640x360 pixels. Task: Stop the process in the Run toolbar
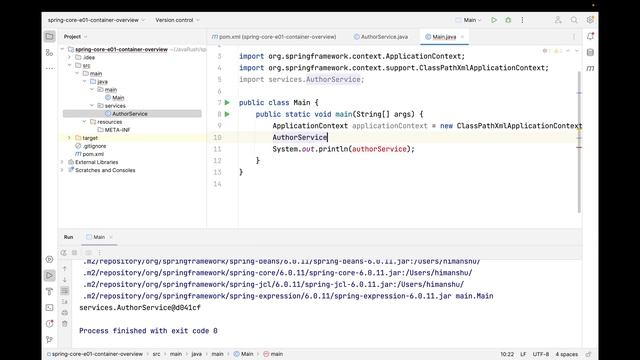click(74, 253)
